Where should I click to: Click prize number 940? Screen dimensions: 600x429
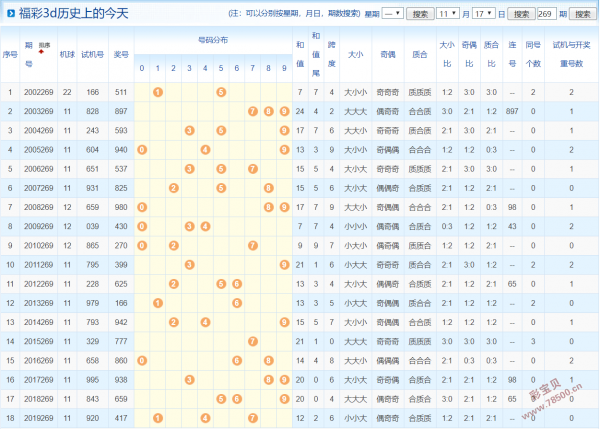[121, 150]
